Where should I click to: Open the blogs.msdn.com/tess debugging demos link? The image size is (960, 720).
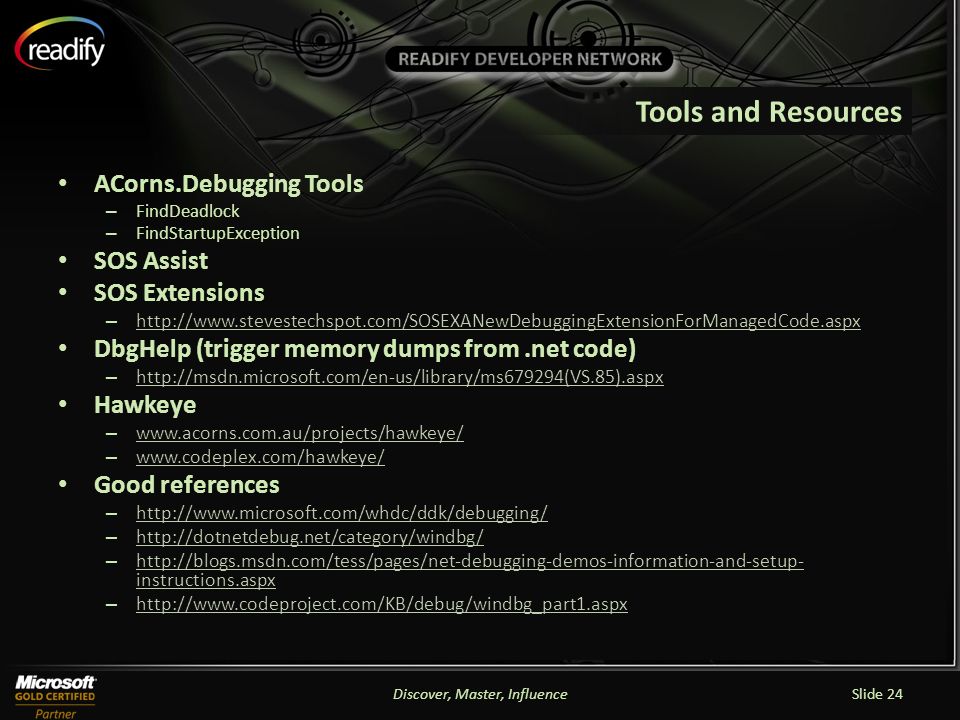pos(470,570)
